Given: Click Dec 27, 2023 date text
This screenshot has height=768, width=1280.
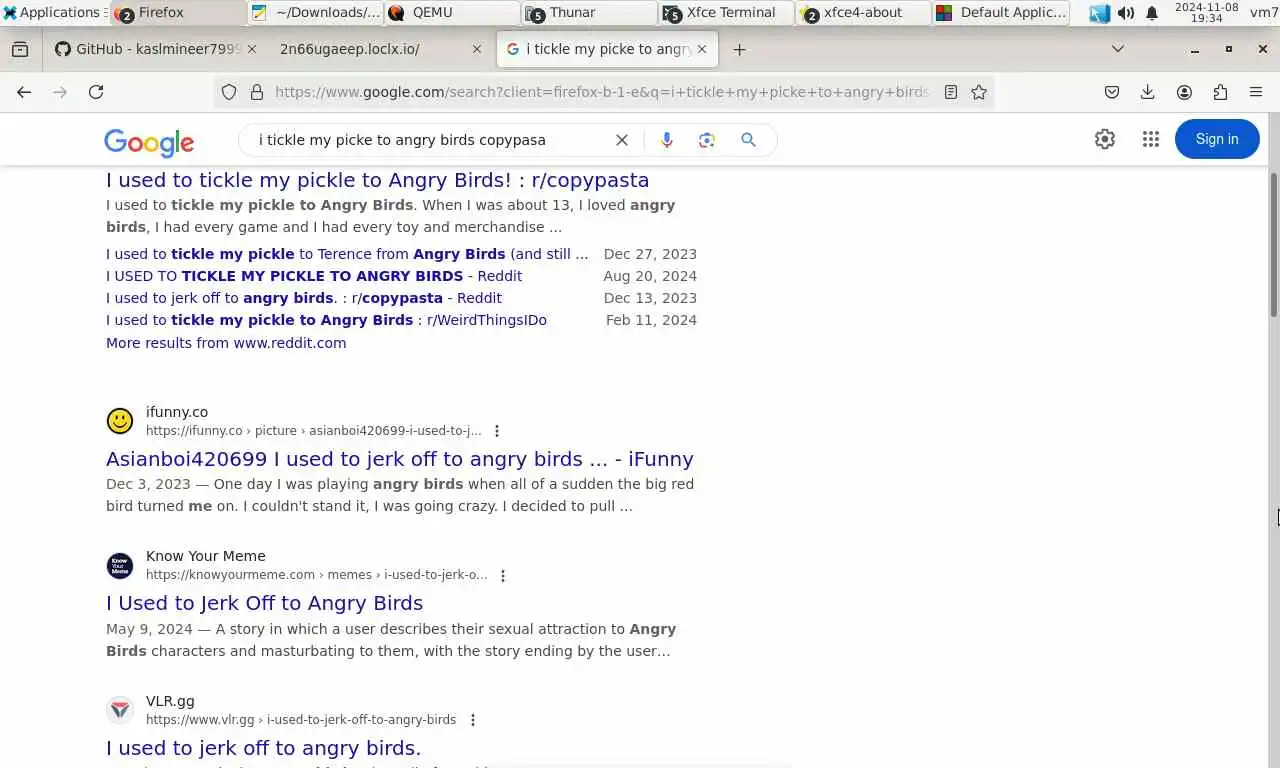Looking at the screenshot, I should tap(650, 254).
